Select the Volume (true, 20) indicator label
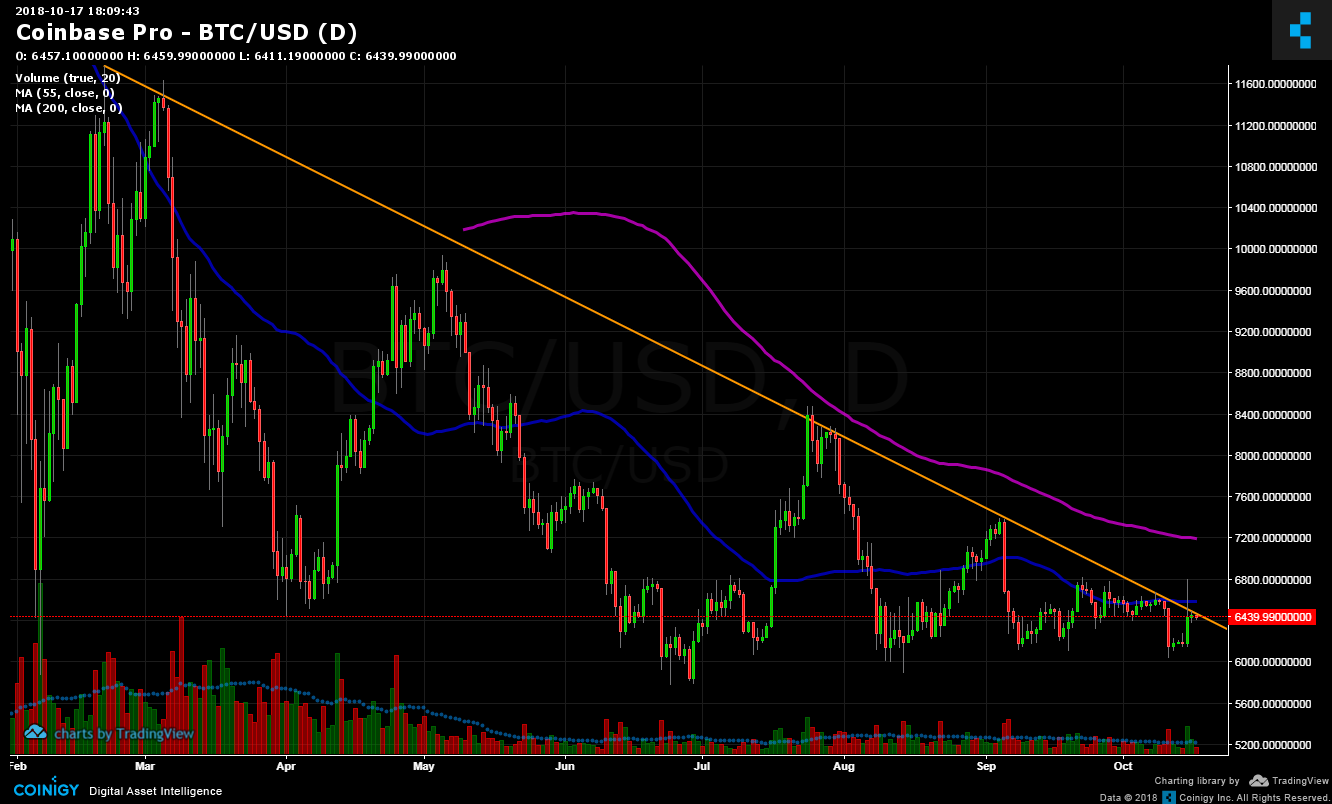Image resolution: width=1332 pixels, height=804 pixels. point(67,77)
